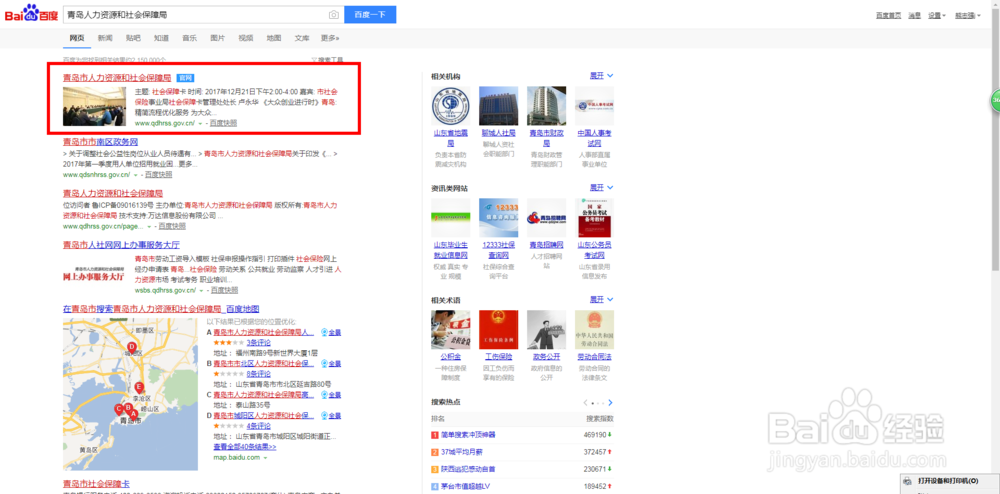Image resolution: width=1000 pixels, height=494 pixels.
Task: Click the 中国人事考试网 thumbnail
Action: point(594,106)
